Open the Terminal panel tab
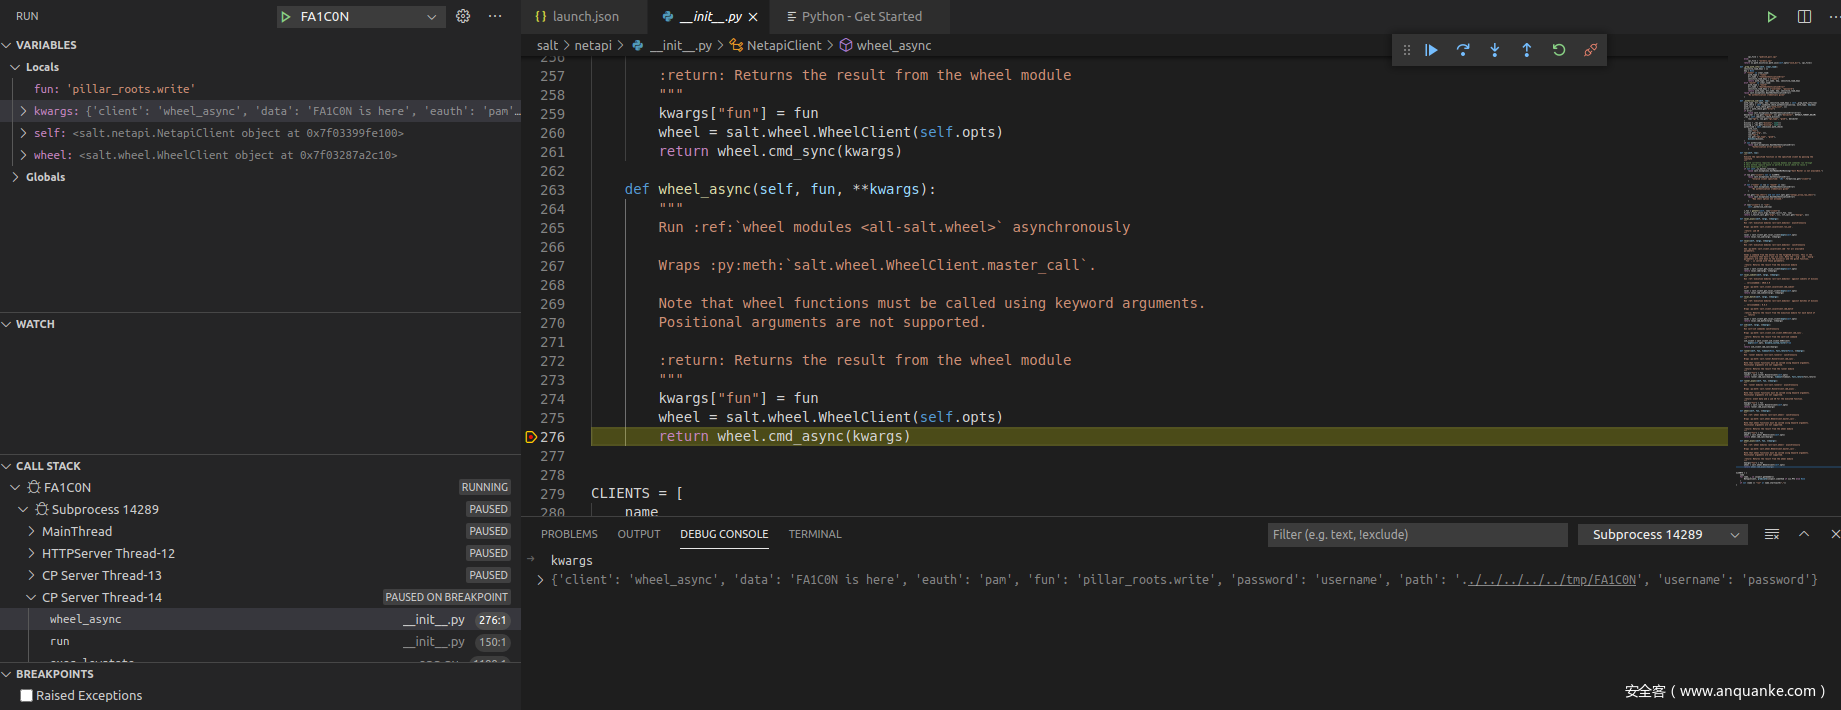 point(814,534)
